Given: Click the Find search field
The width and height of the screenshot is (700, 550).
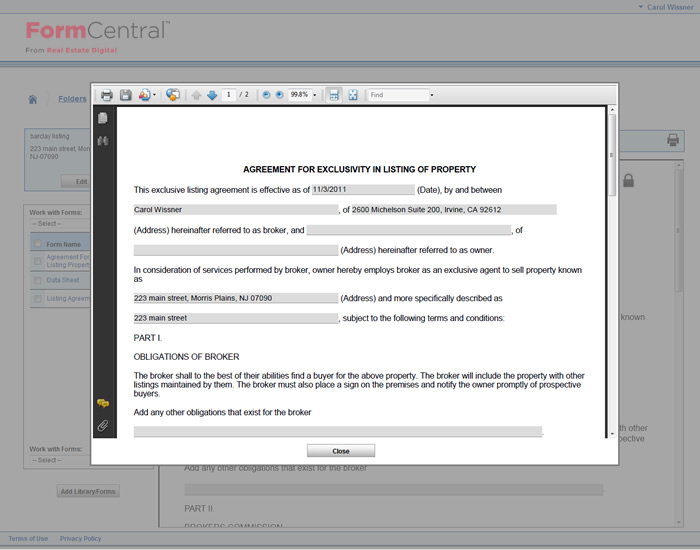Looking at the screenshot, I should (398, 95).
